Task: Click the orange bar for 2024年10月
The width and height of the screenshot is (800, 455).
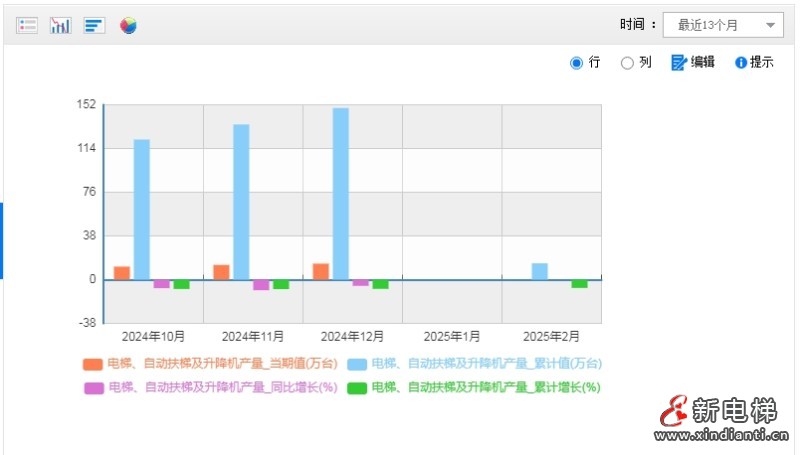Action: tap(122, 273)
